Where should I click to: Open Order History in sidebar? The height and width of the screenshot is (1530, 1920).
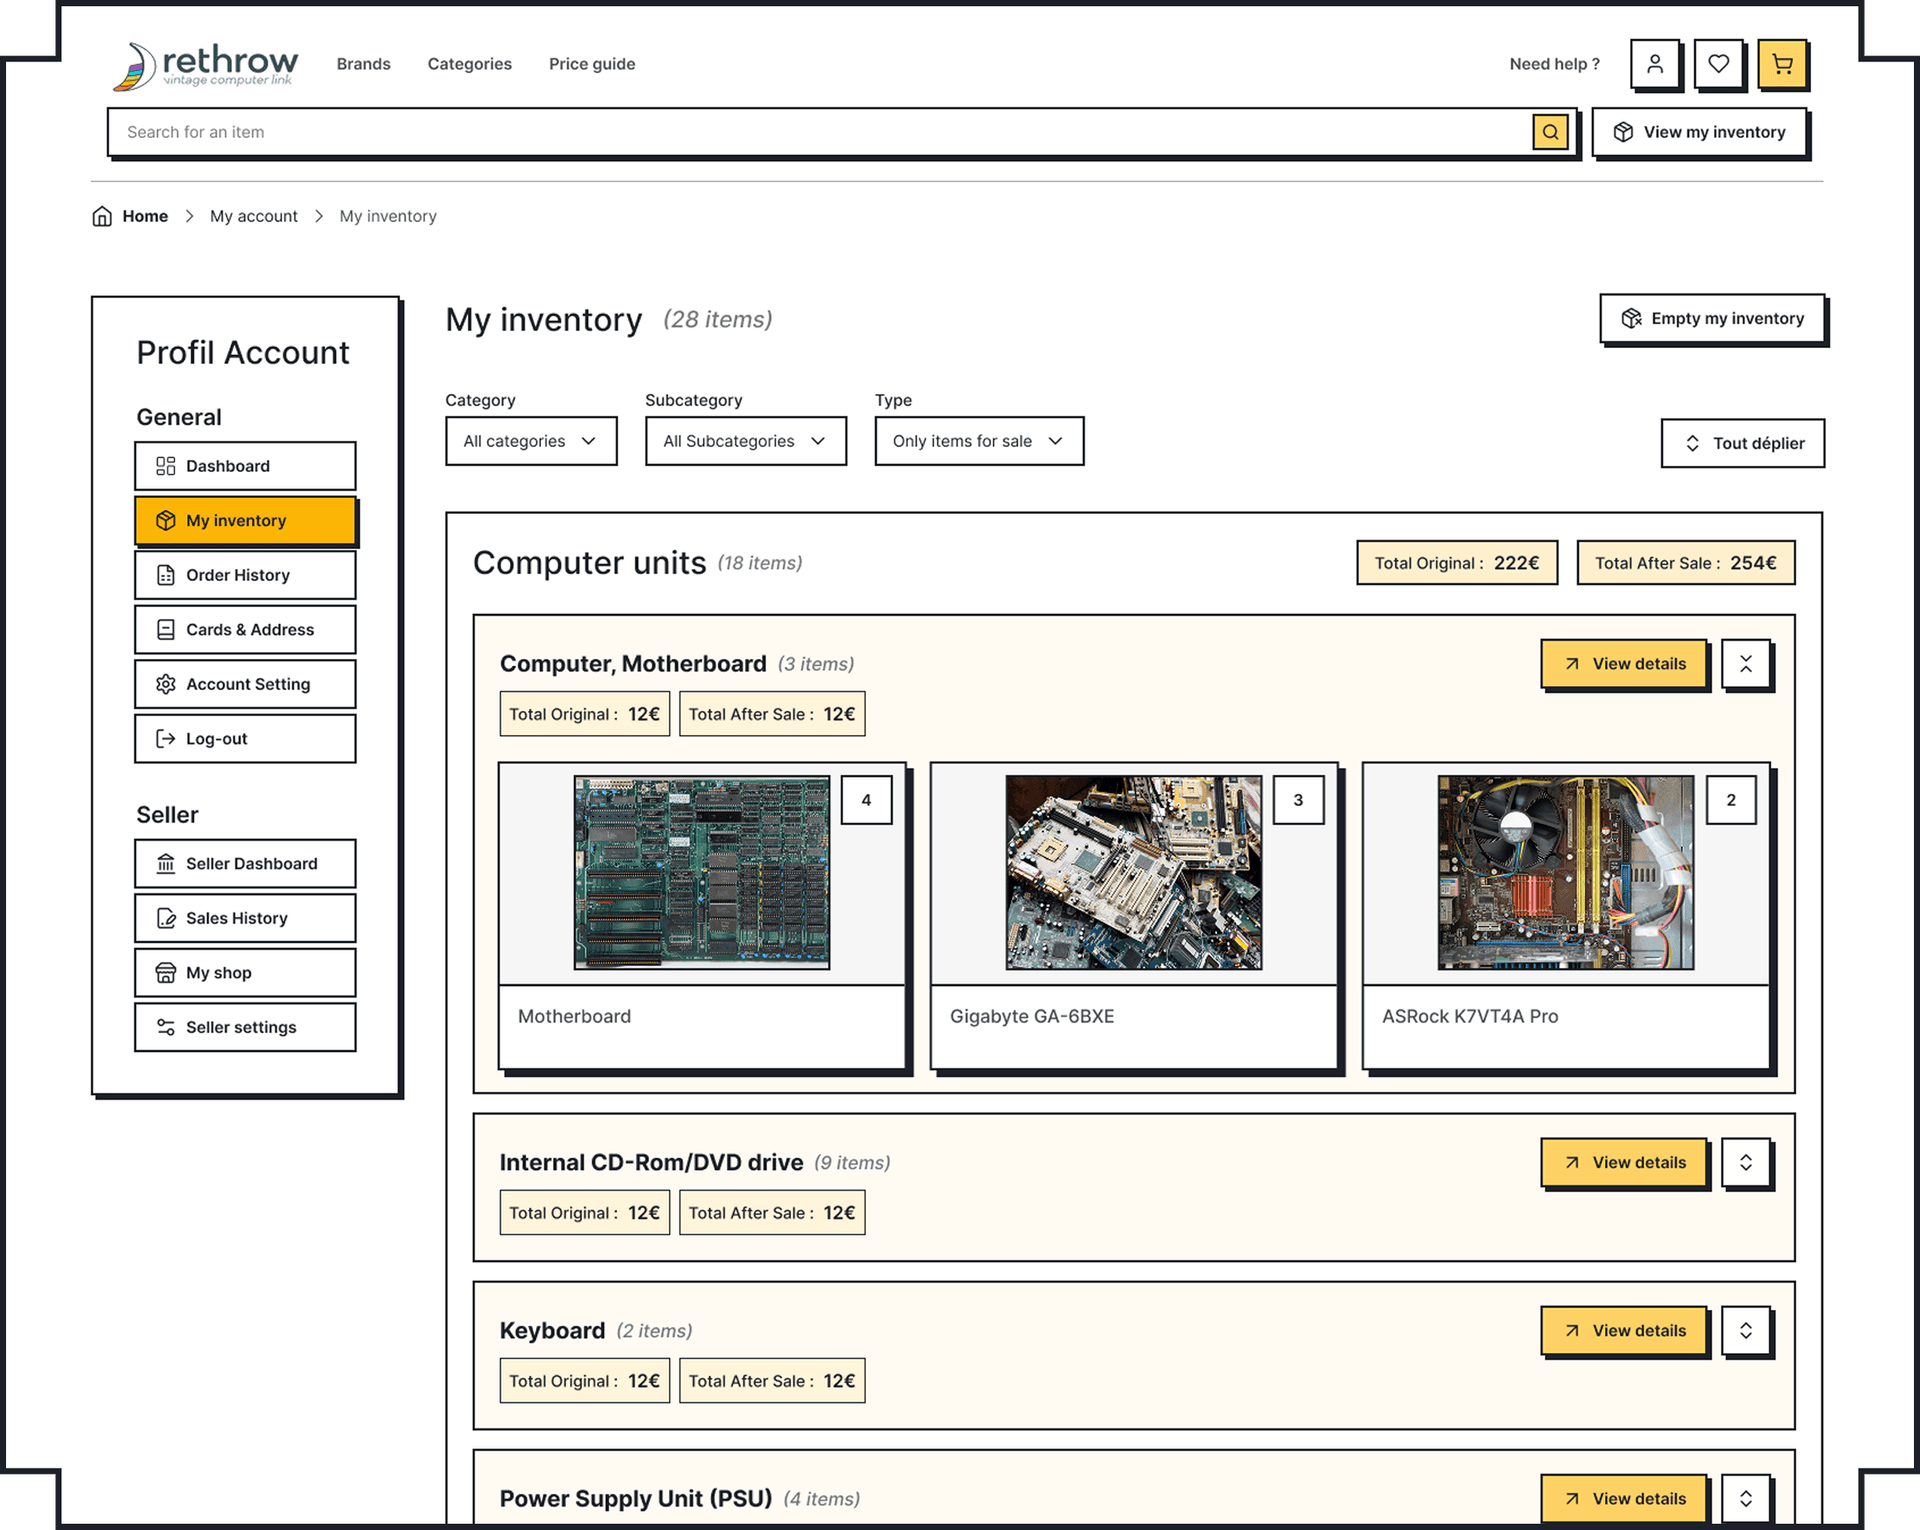245,575
